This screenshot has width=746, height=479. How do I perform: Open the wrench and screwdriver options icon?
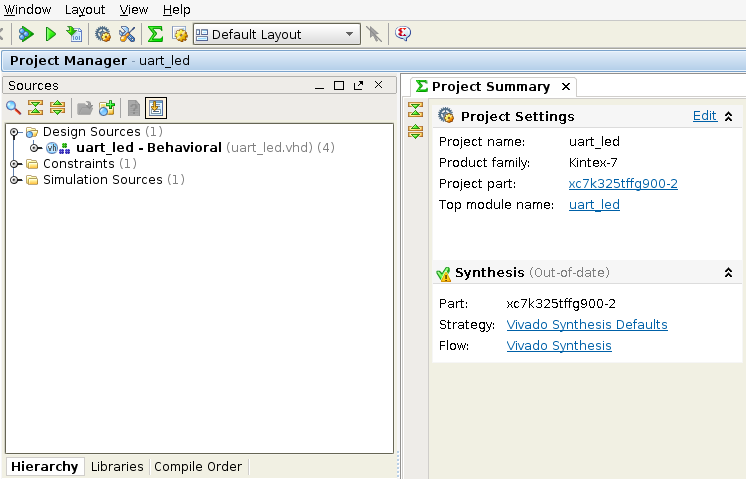click(x=127, y=34)
